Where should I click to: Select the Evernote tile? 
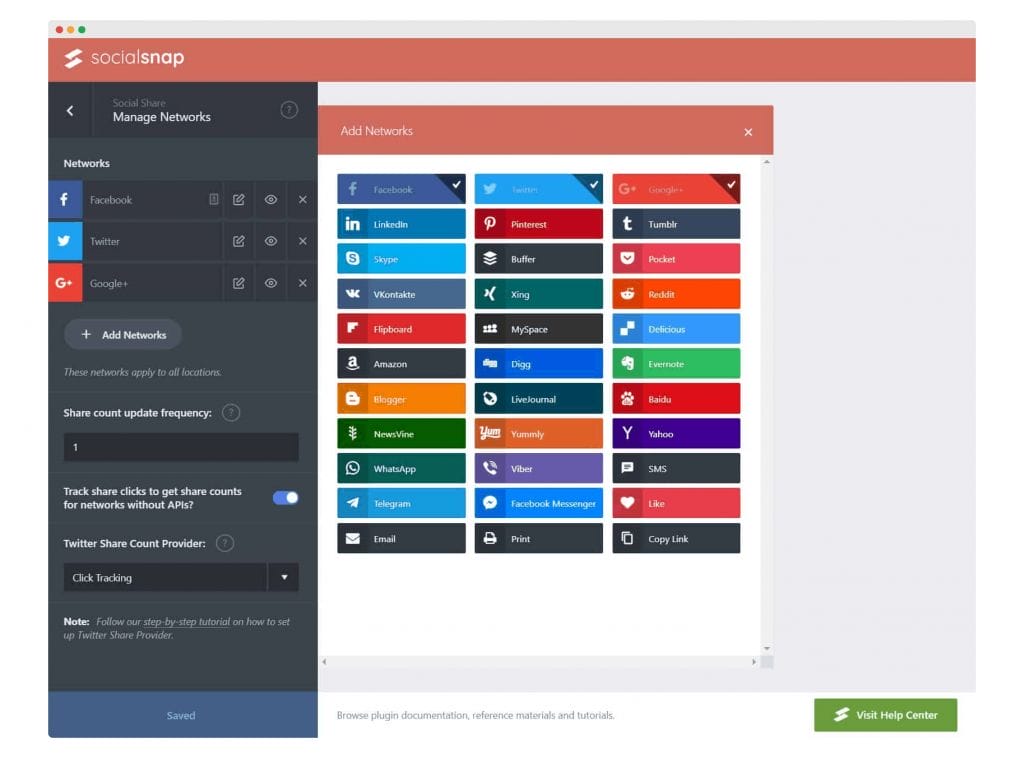pyautogui.click(x=676, y=364)
